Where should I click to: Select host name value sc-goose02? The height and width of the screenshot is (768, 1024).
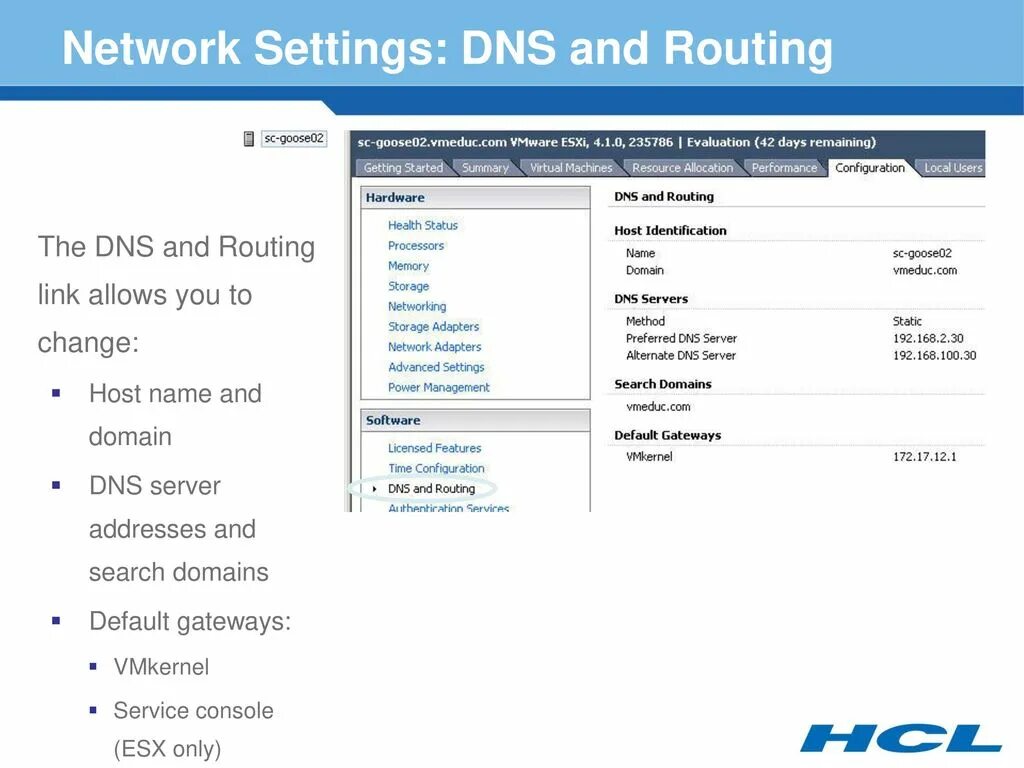pos(922,253)
